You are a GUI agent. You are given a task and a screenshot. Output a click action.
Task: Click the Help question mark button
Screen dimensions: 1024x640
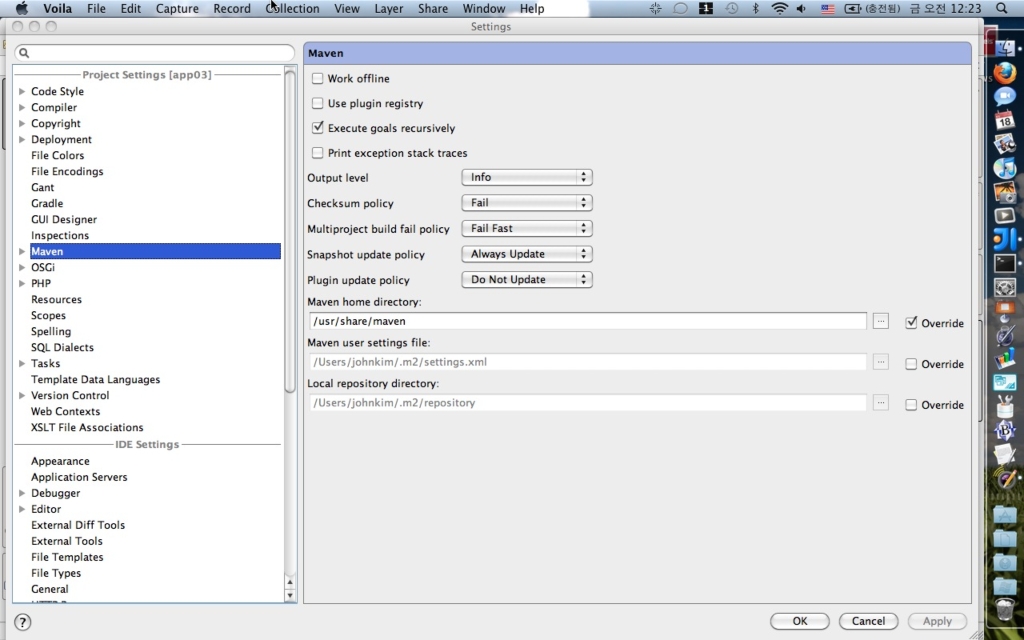click(x=22, y=622)
